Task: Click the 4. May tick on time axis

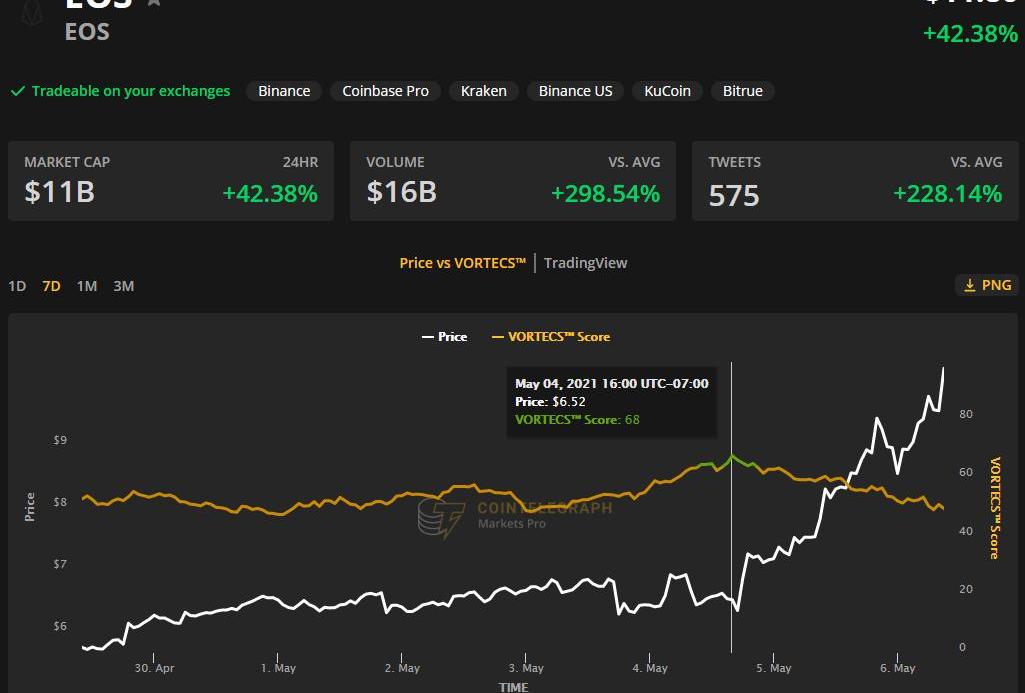Action: [x=650, y=668]
